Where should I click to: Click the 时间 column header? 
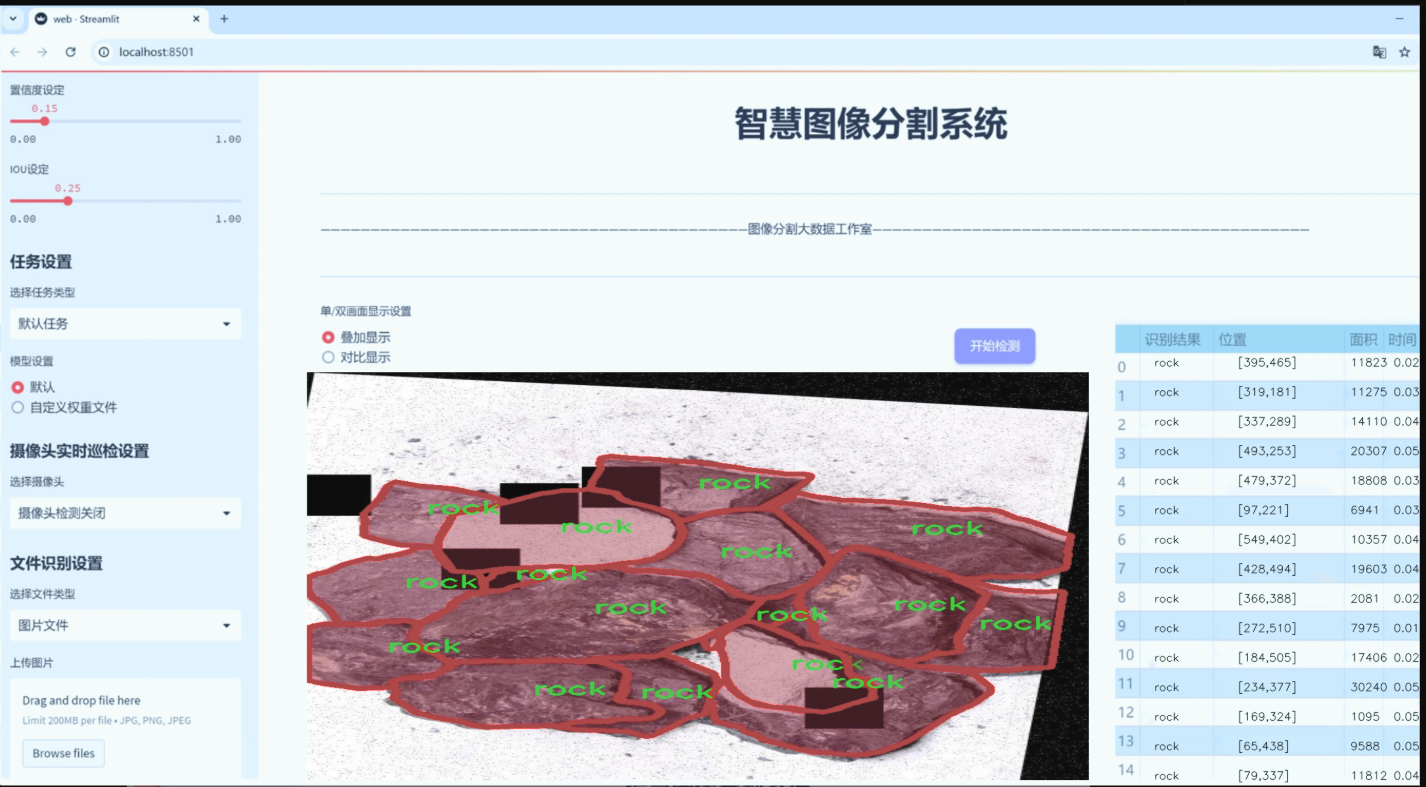tap(1402, 340)
